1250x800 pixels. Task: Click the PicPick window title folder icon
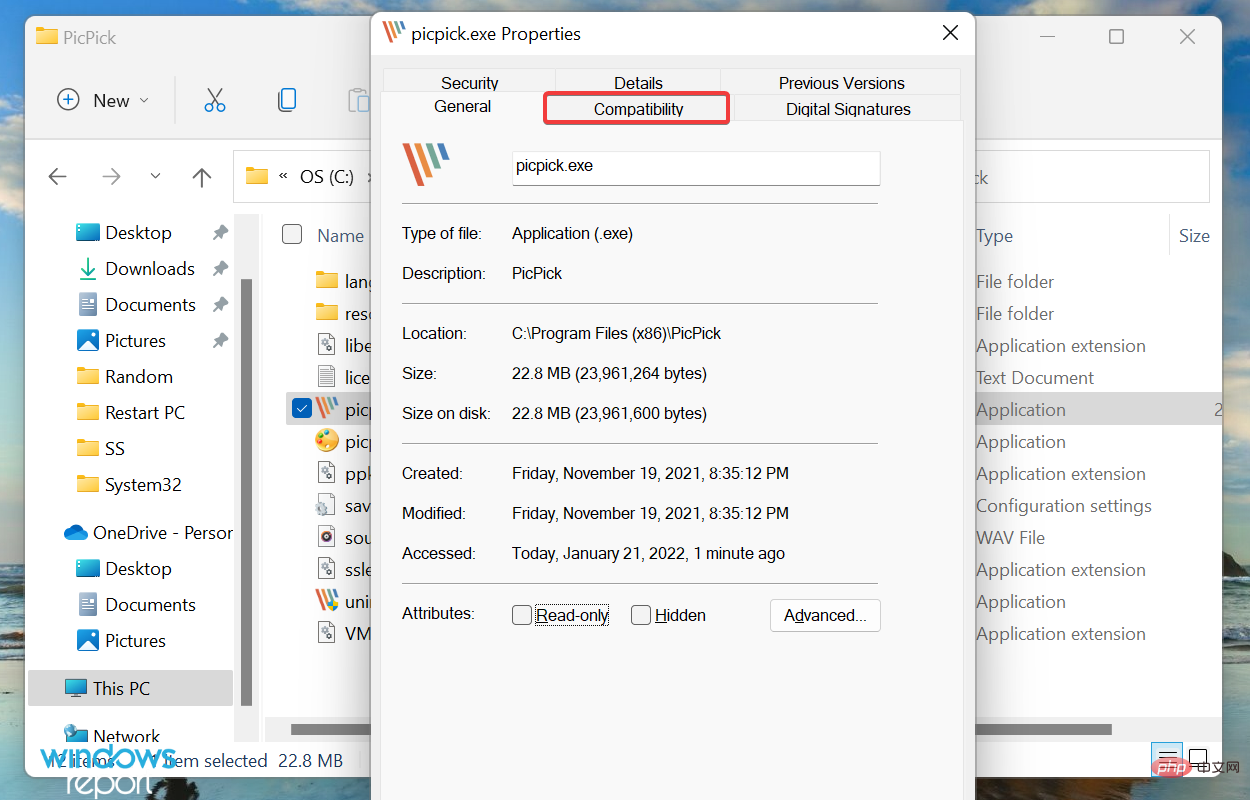click(47, 36)
